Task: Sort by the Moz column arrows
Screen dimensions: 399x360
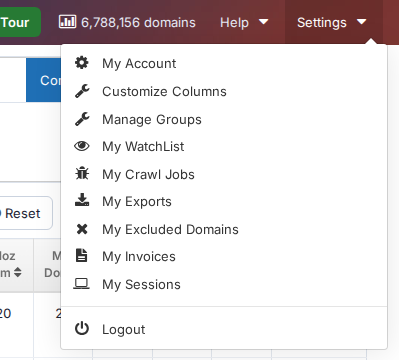Action: [18, 272]
